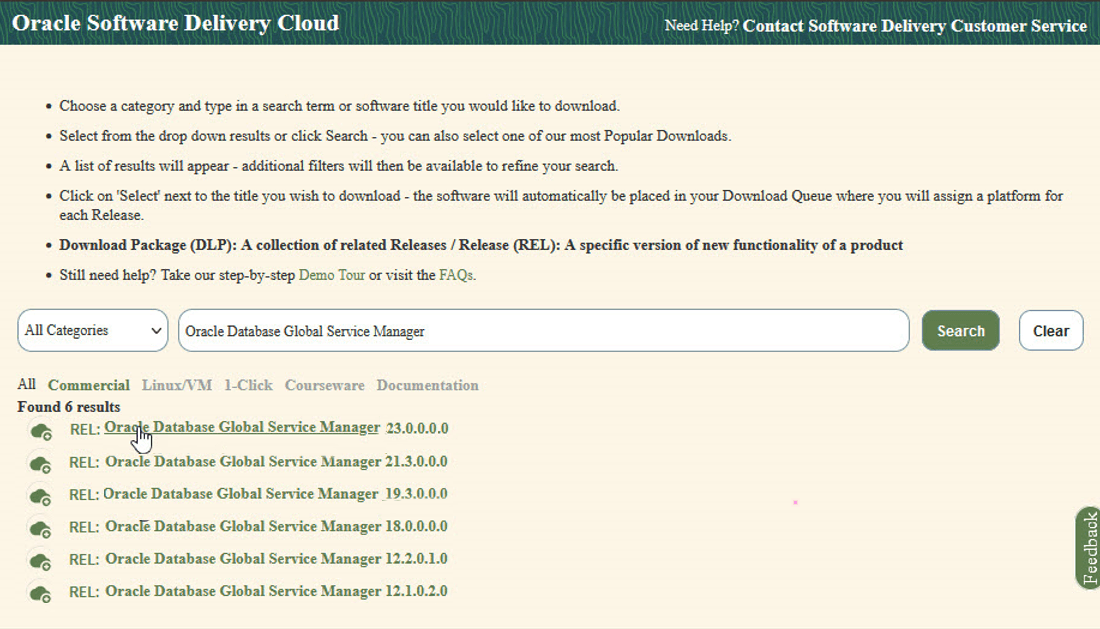Click the Clear button

pyautogui.click(x=1050, y=330)
